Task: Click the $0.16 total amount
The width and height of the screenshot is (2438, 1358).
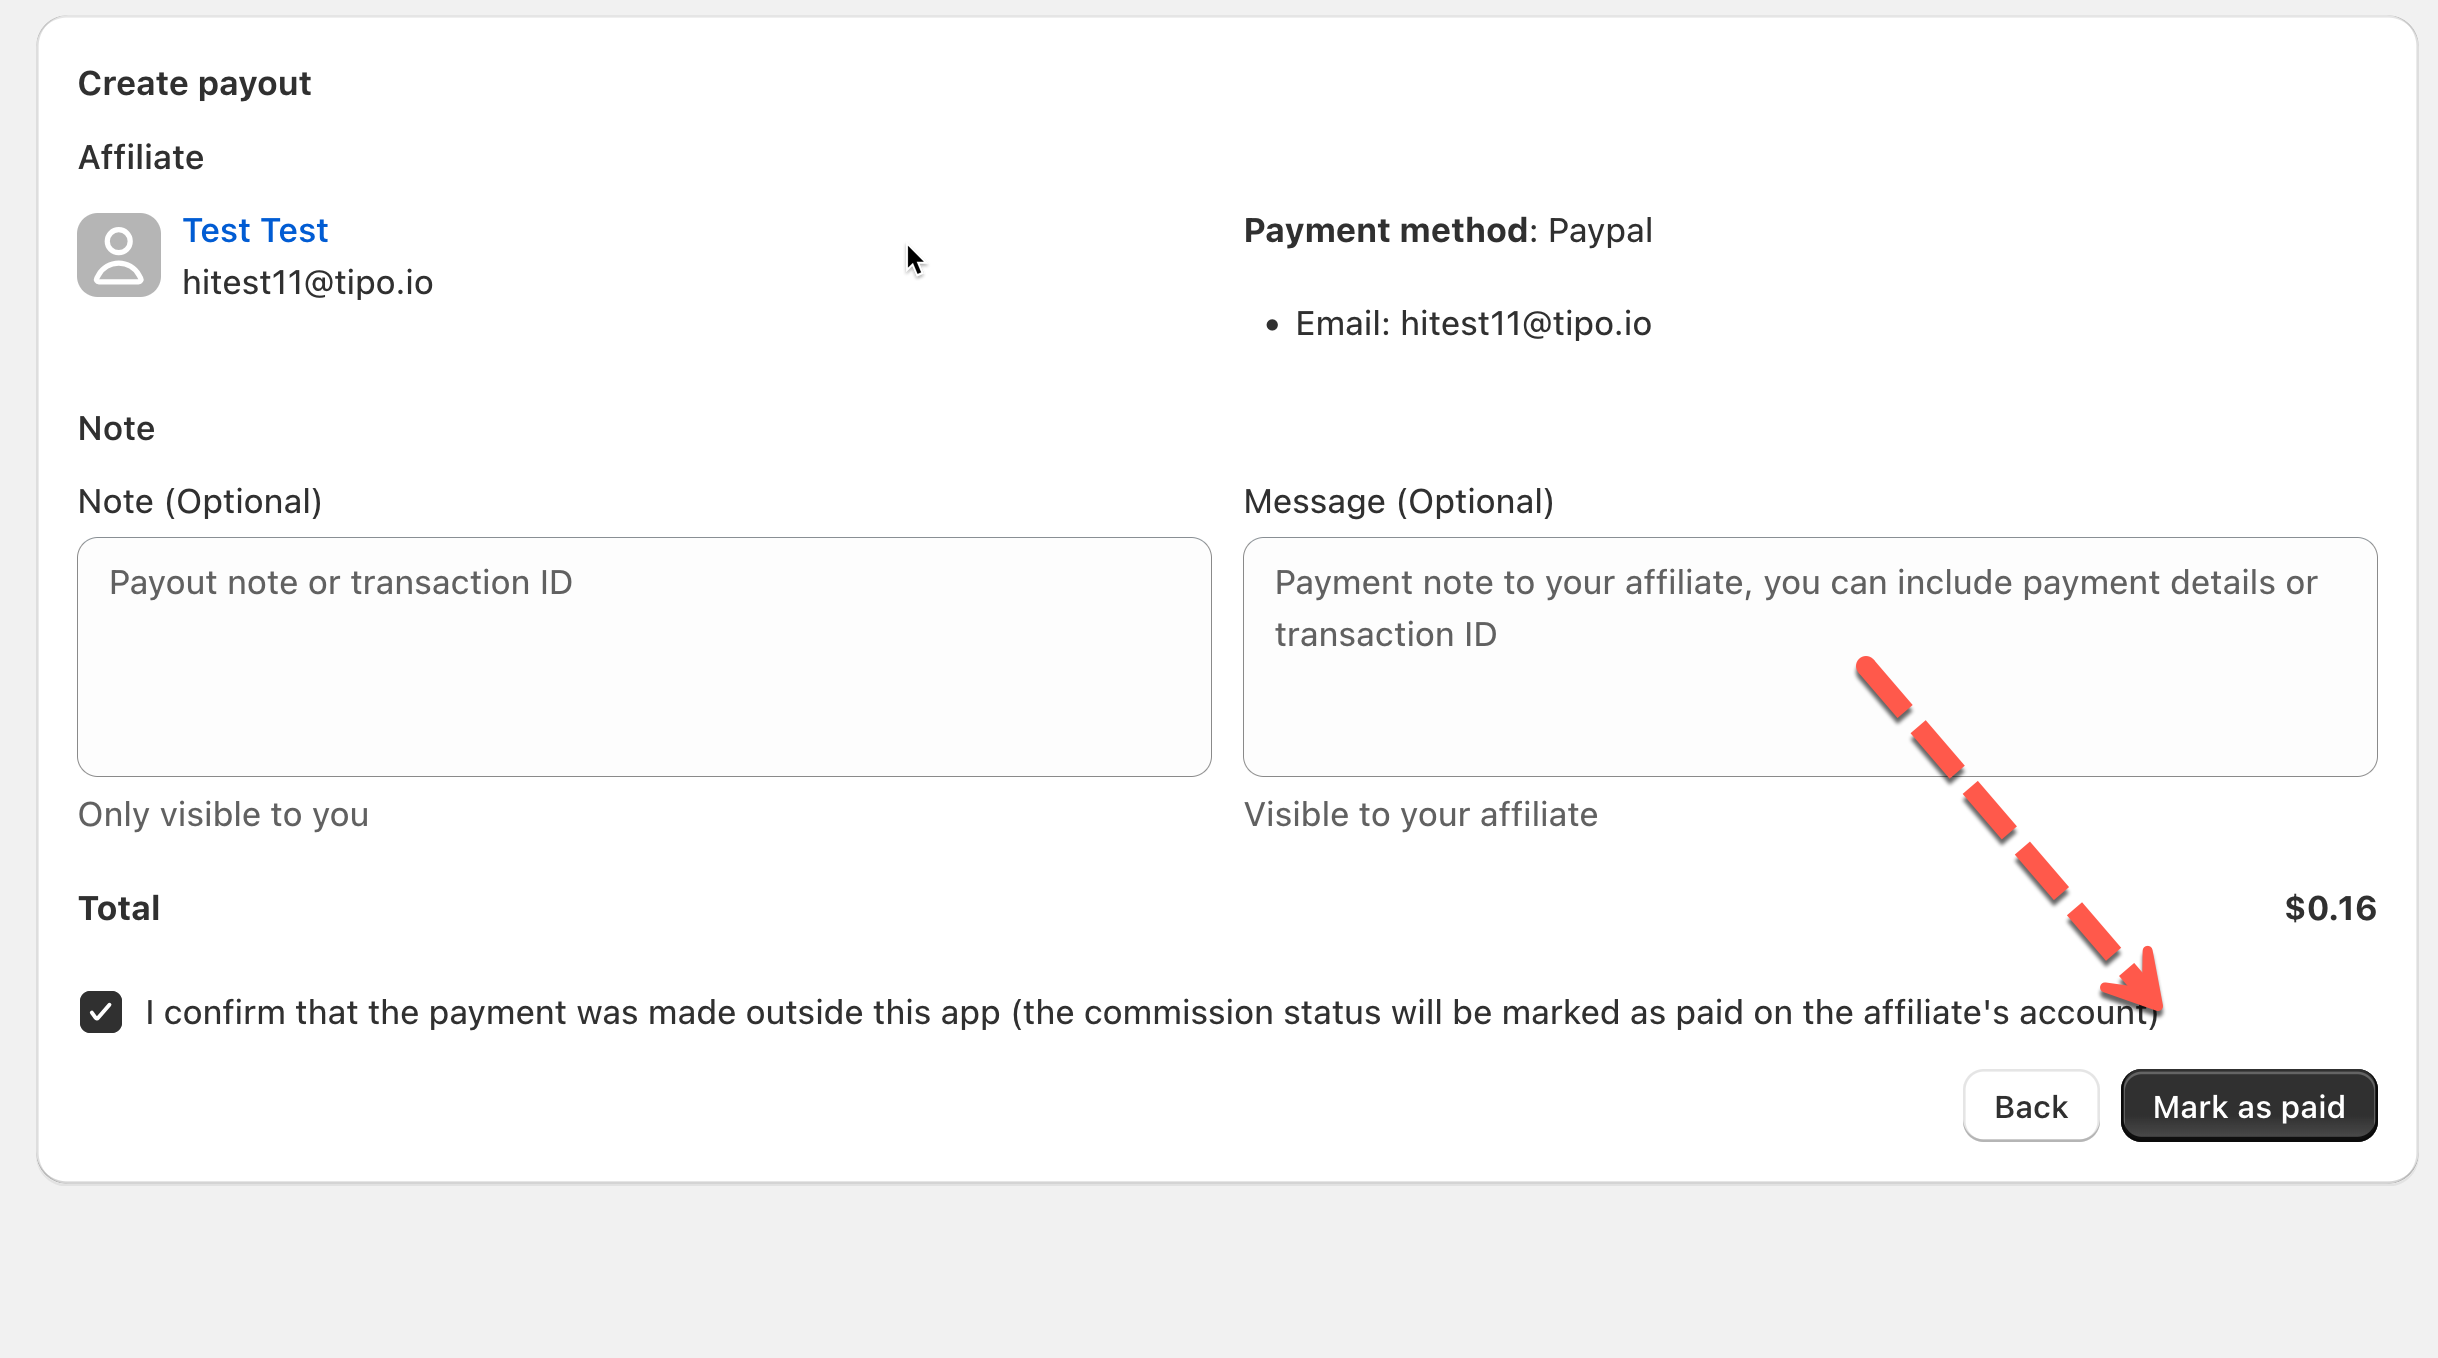Action: [2329, 908]
